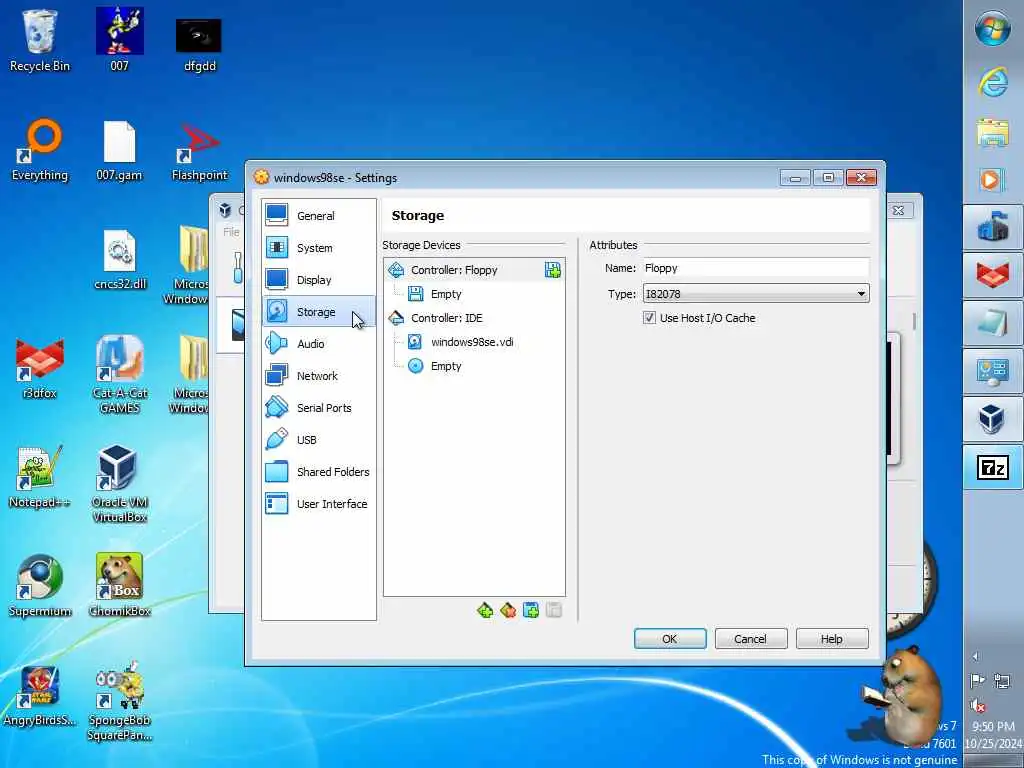The image size is (1024, 768).
Task: Open Internet Explorer from taskbar
Action: coord(993,82)
